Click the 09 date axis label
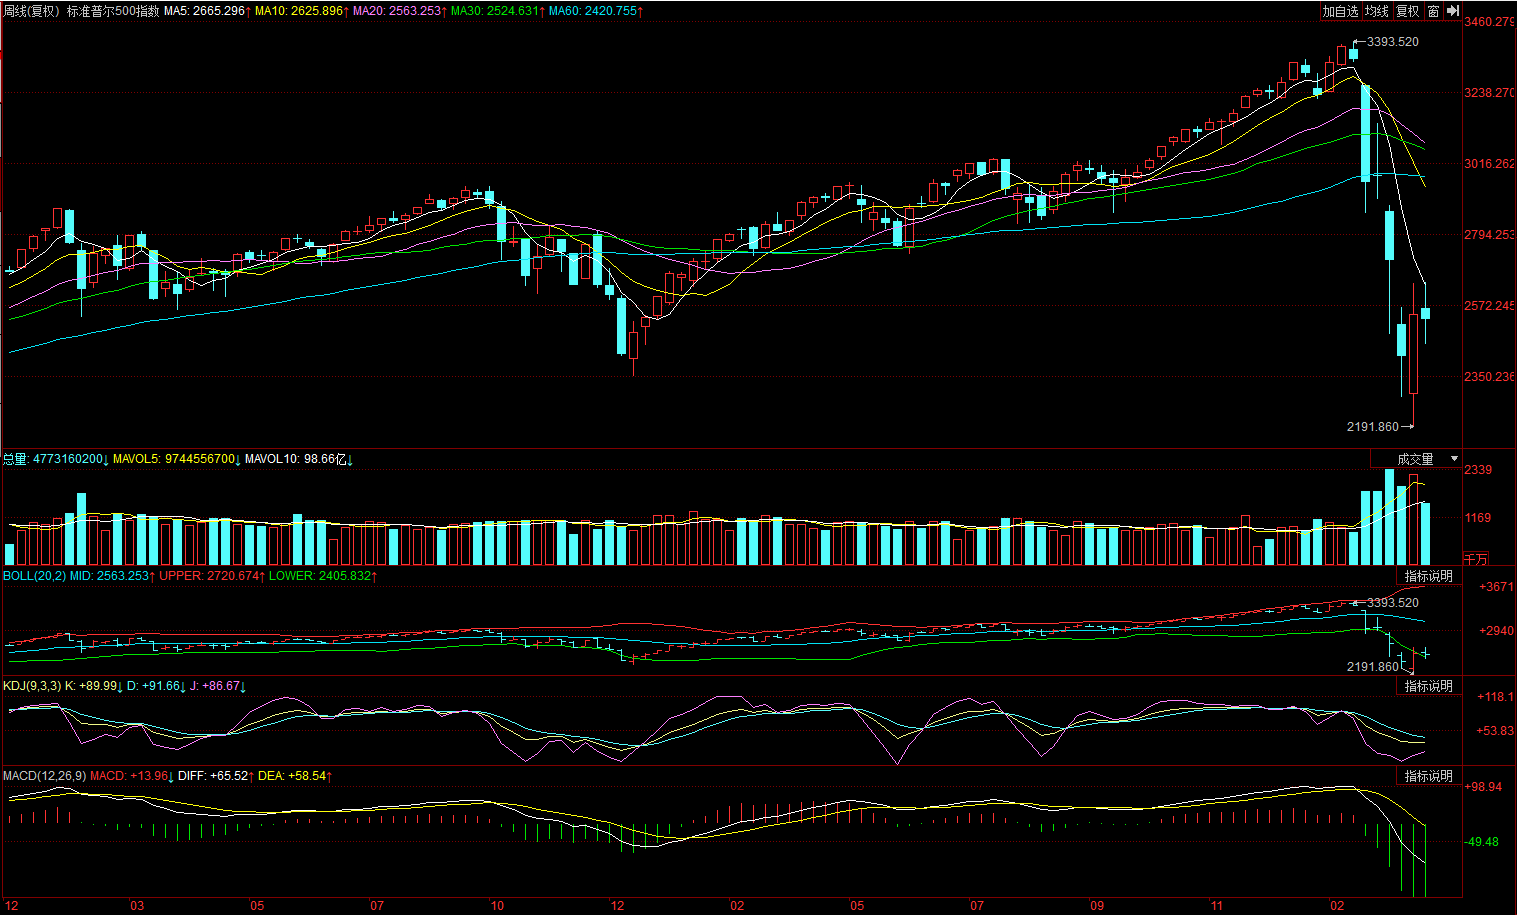This screenshot has width=1517, height=915. (x=1097, y=906)
